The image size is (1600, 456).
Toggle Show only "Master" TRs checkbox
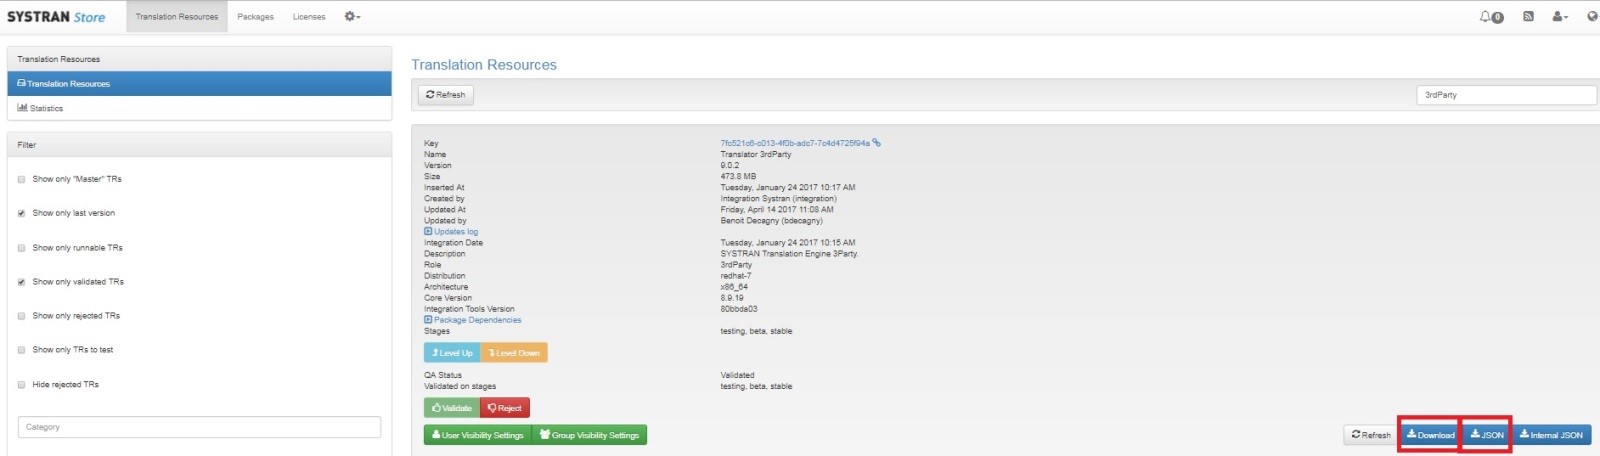[21, 179]
